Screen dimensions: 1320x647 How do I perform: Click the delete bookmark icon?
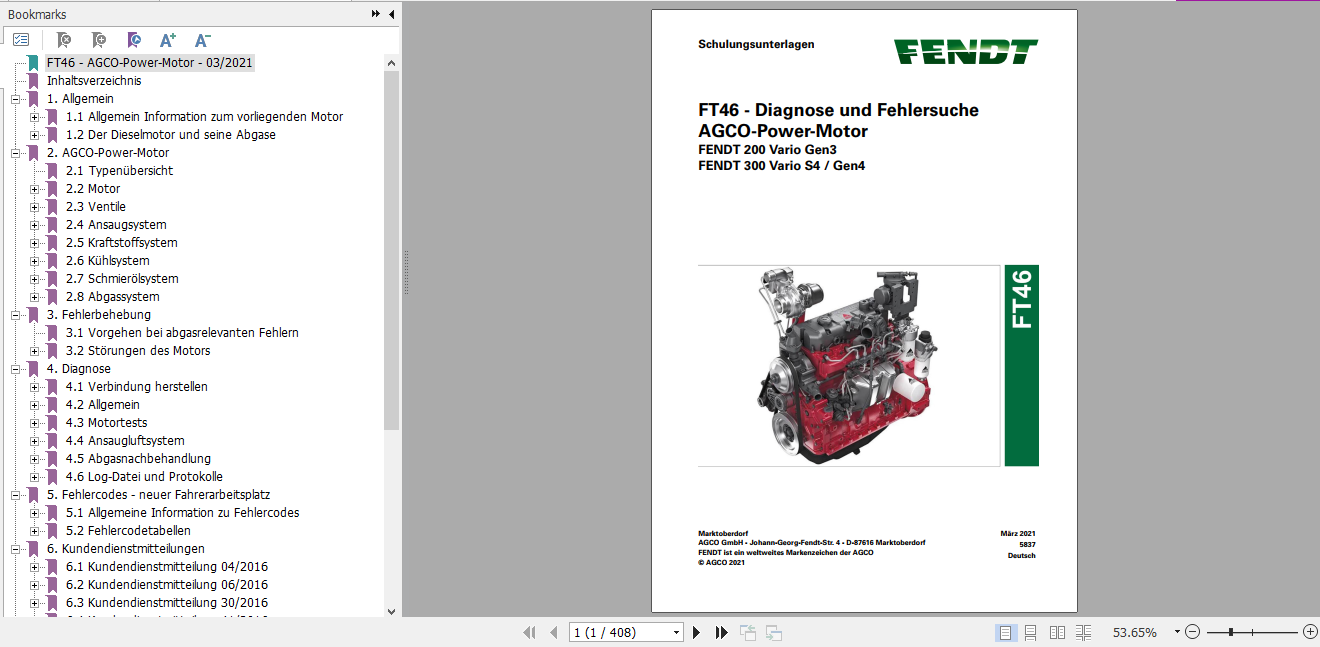63,39
